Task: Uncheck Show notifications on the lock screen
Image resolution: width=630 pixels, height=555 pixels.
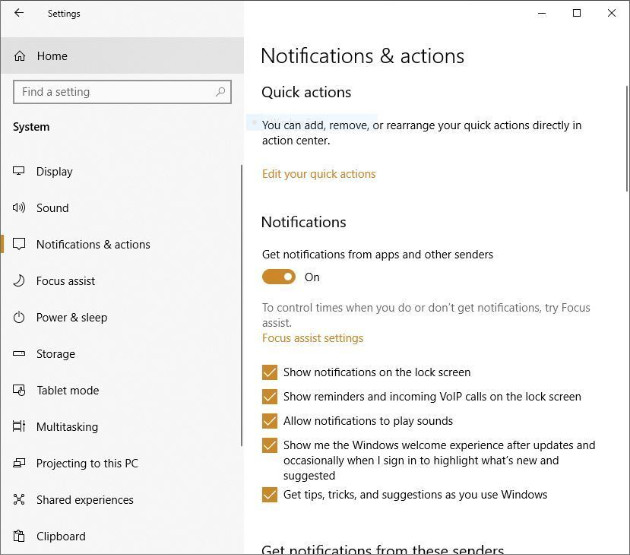Action: coord(269,372)
